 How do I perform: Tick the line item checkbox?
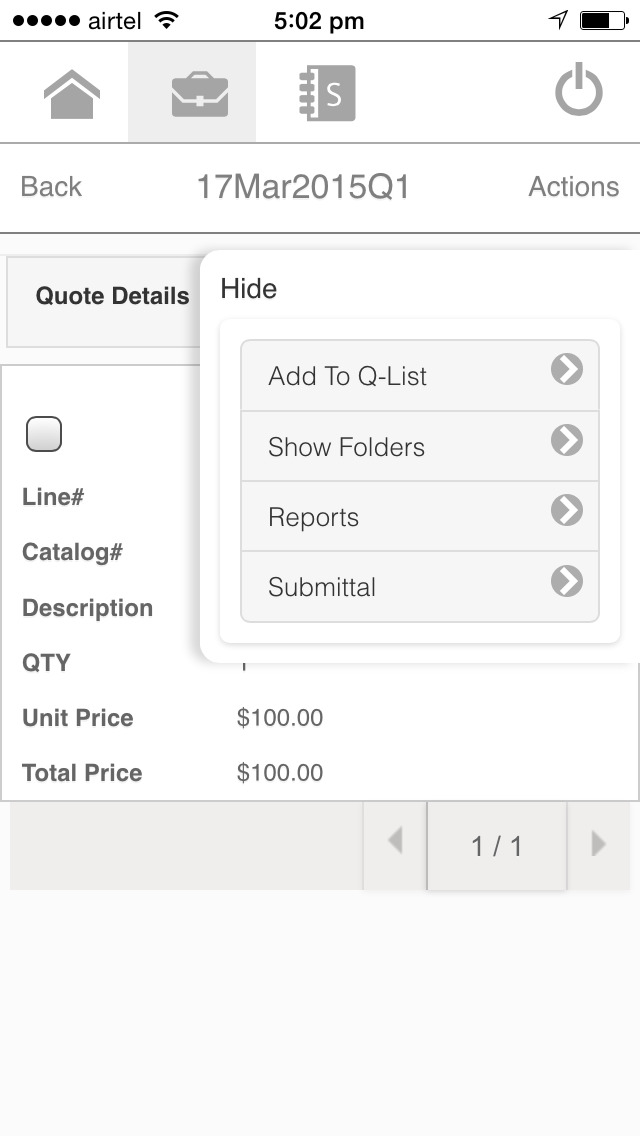tap(43, 434)
